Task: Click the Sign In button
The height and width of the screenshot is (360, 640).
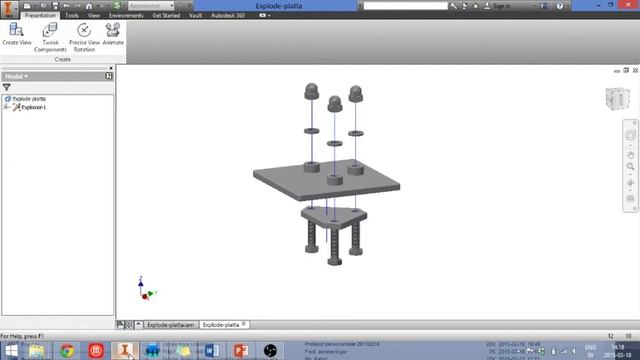Action: 497,6
